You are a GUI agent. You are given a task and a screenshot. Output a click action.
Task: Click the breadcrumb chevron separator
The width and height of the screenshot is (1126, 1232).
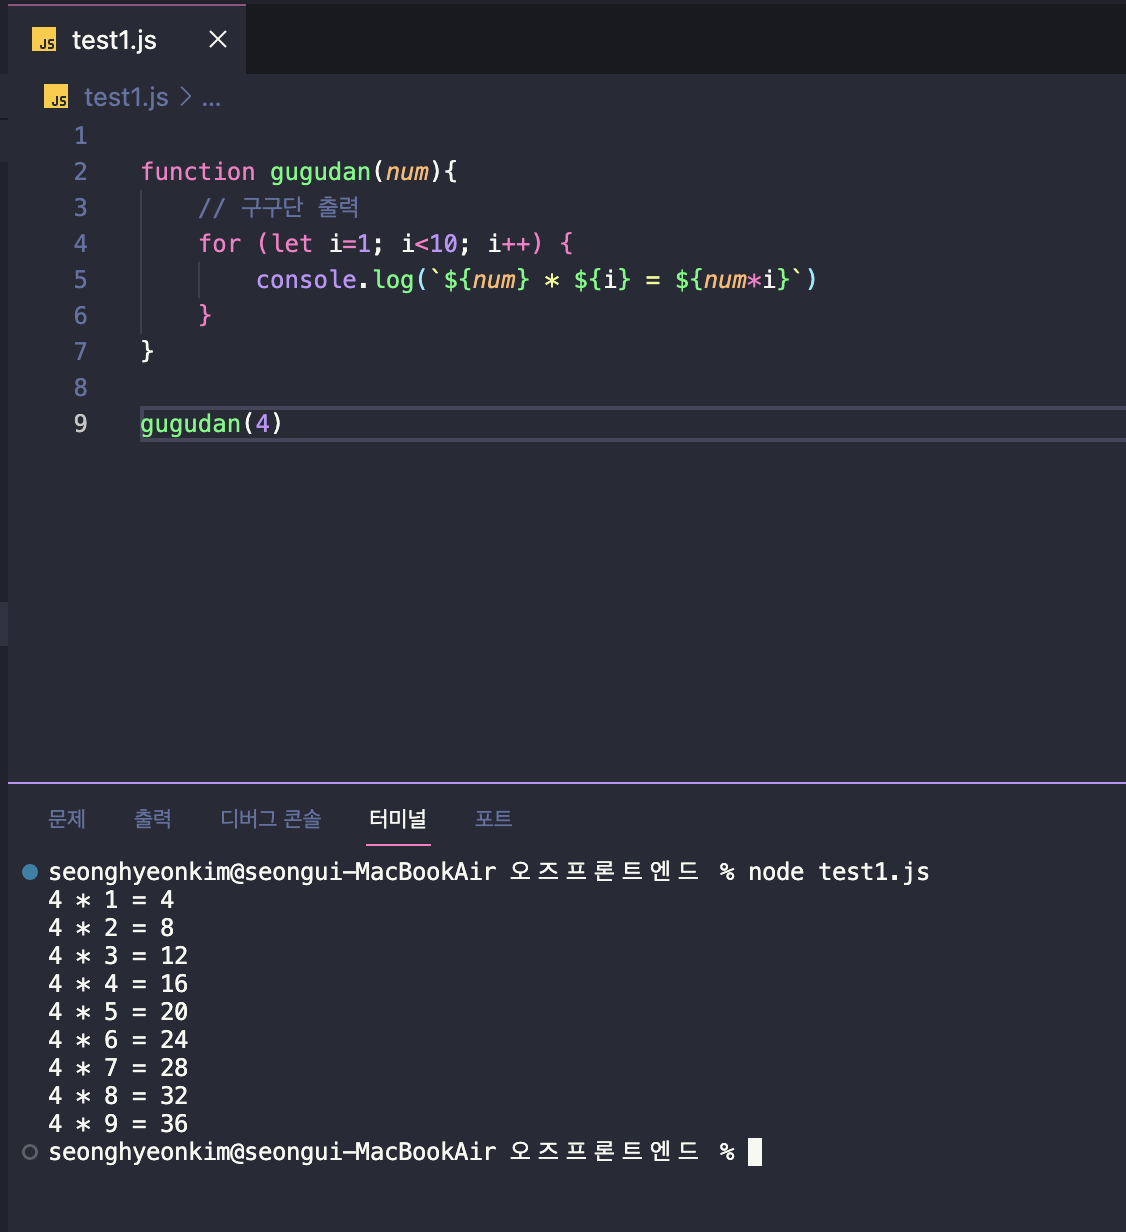[x=185, y=97]
